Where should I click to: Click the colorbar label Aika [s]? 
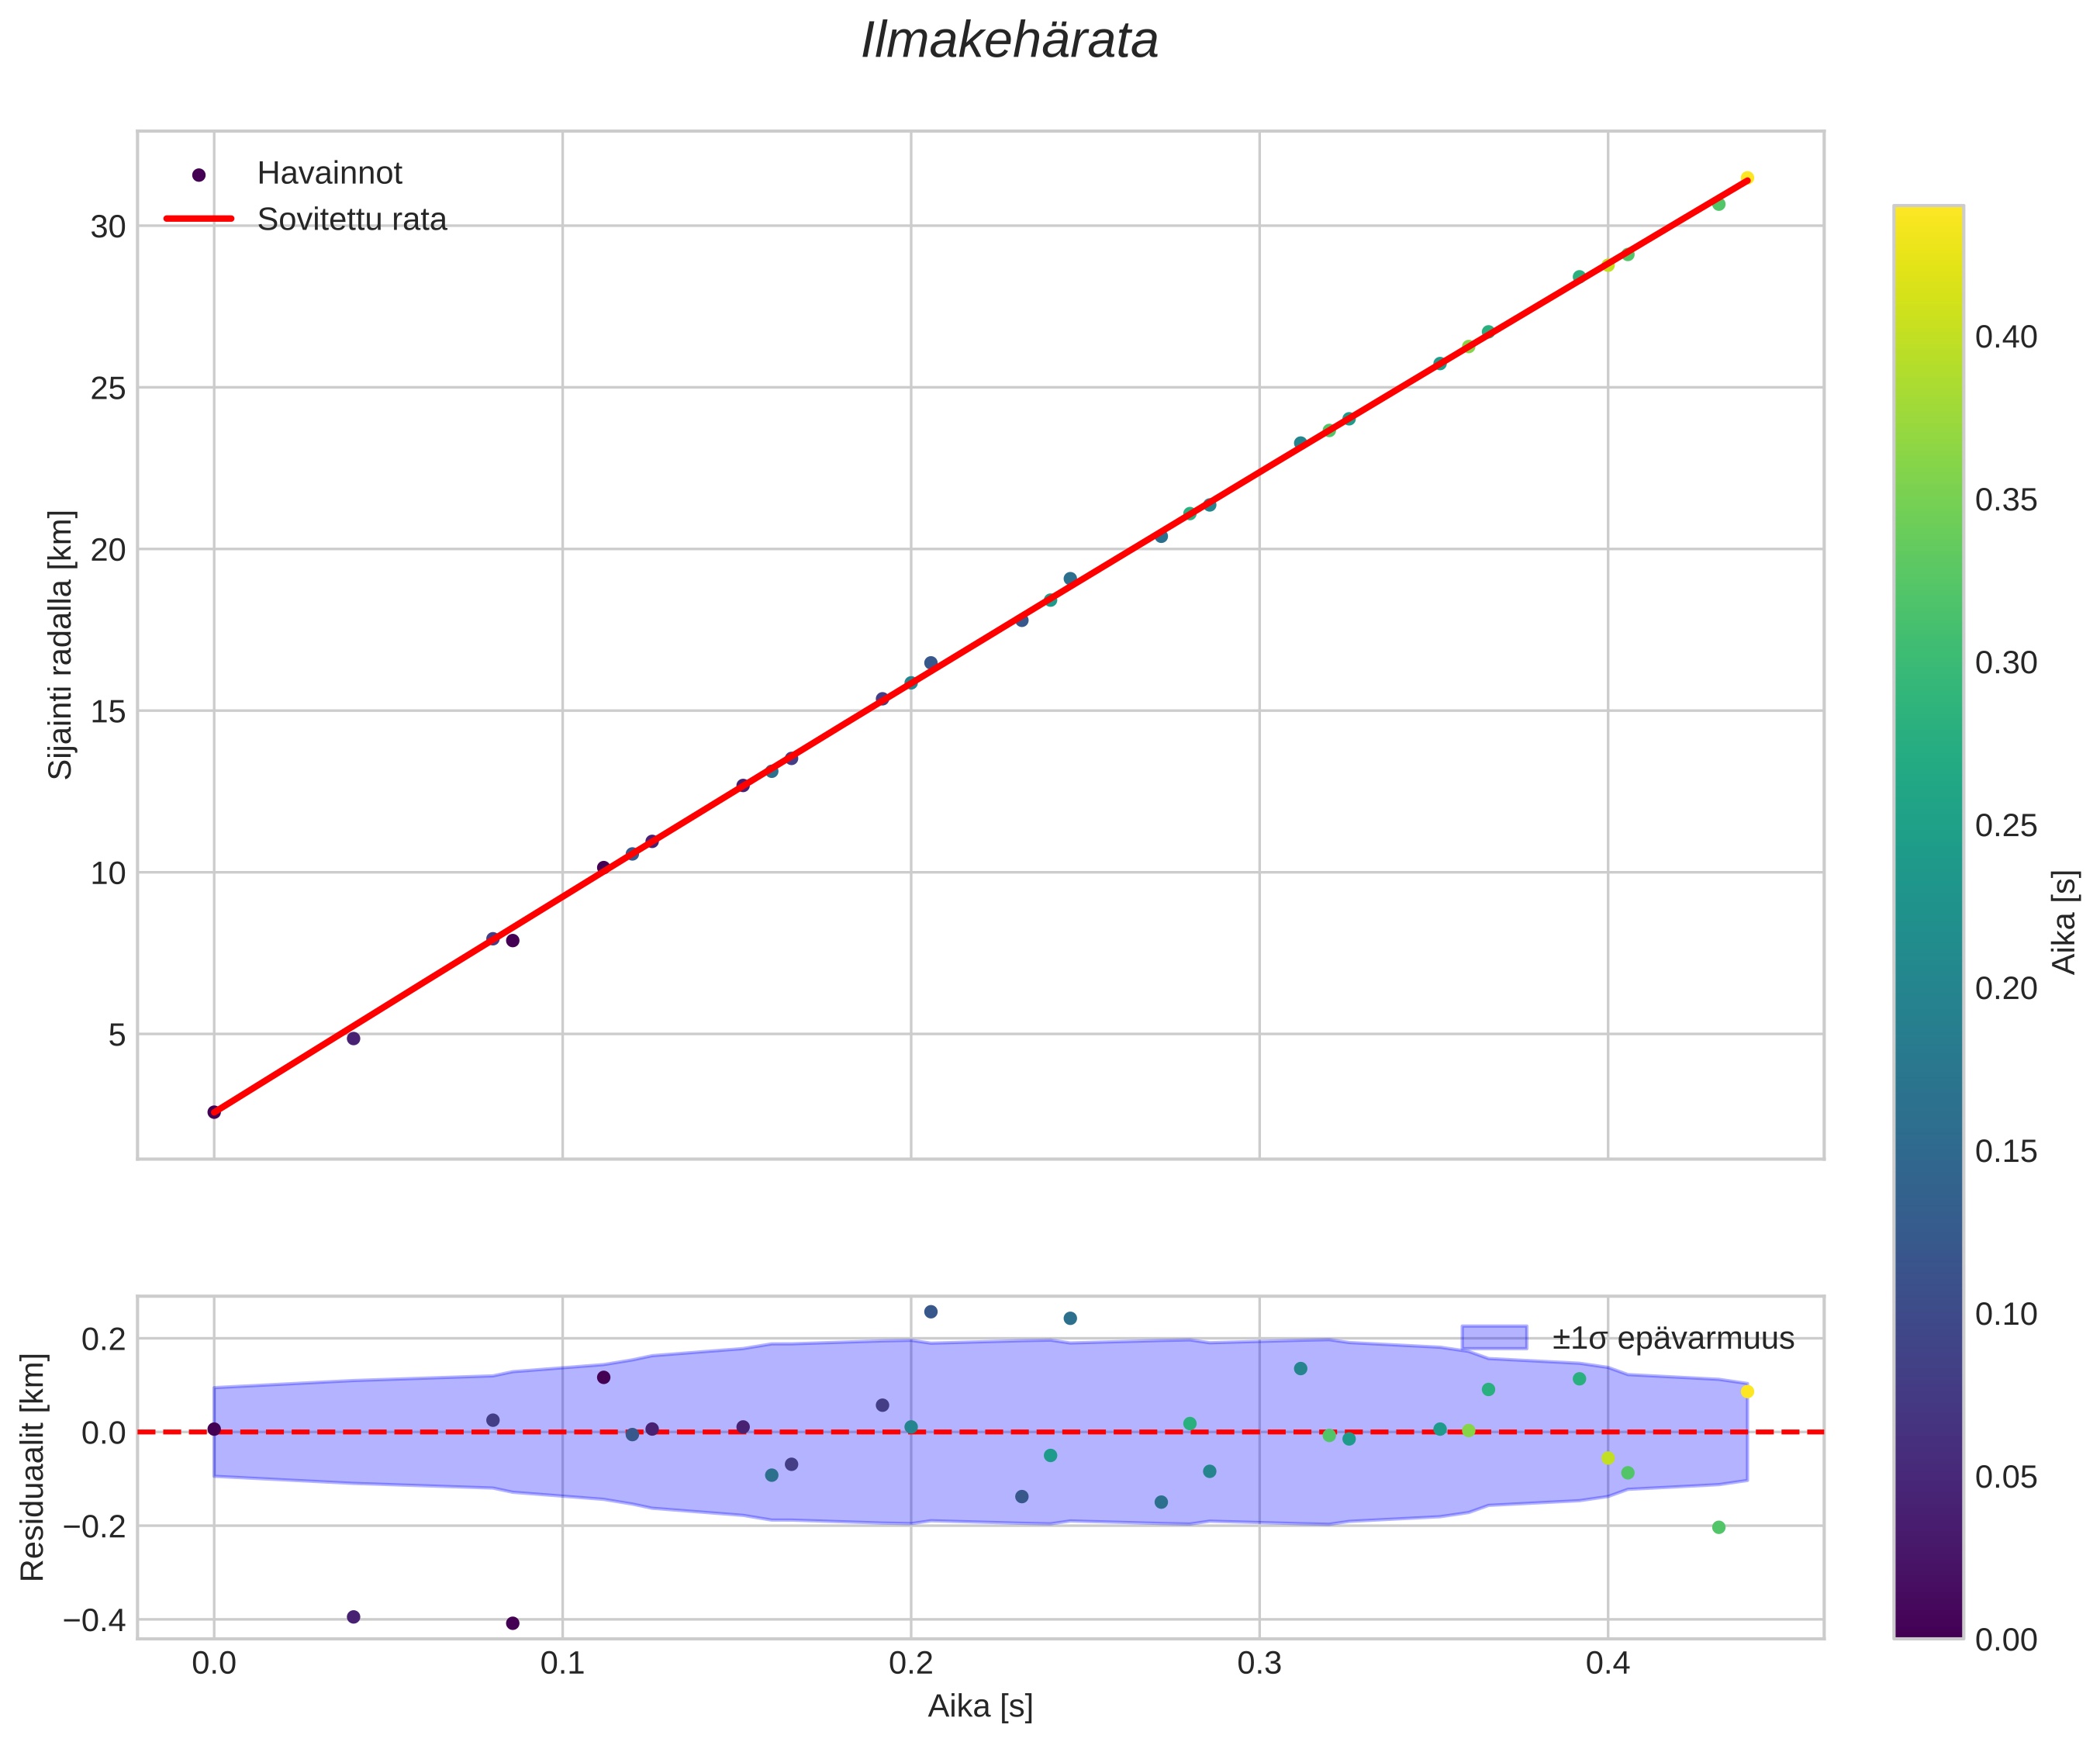[x=2065, y=922]
